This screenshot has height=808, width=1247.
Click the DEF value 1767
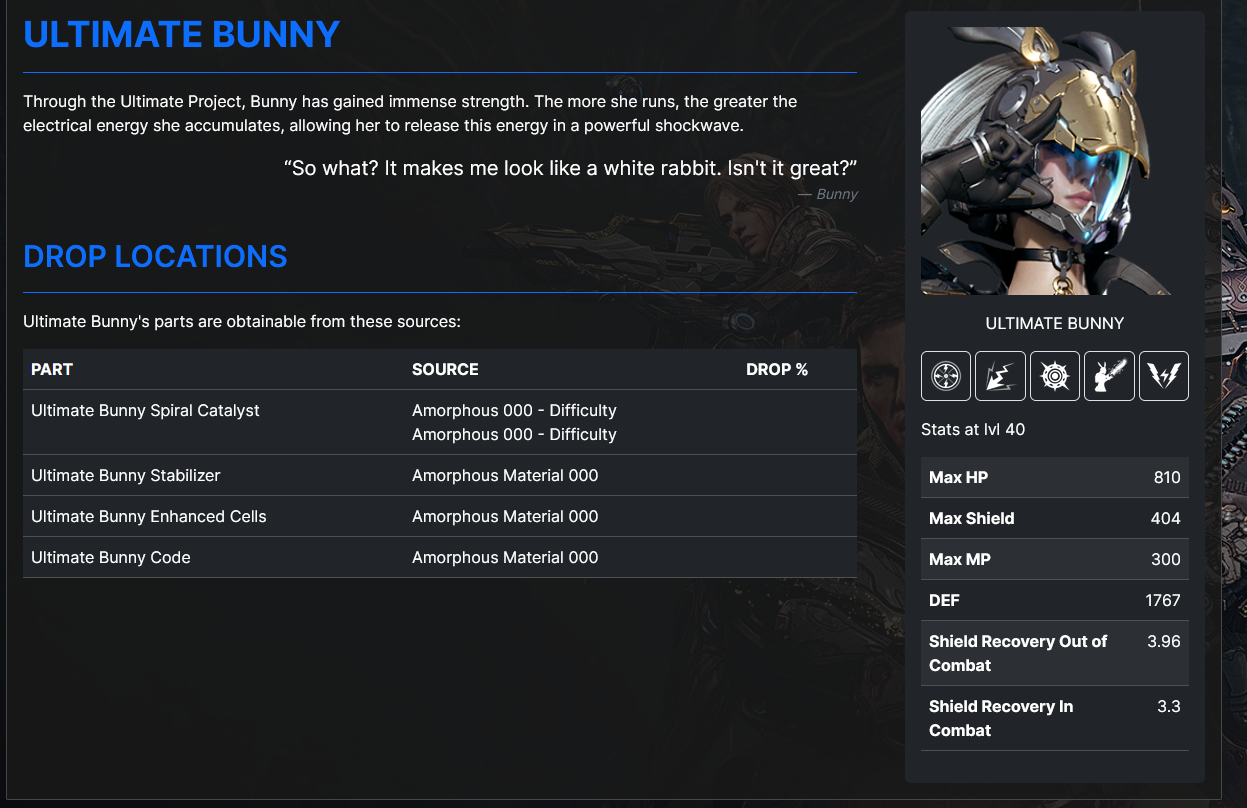click(1163, 600)
